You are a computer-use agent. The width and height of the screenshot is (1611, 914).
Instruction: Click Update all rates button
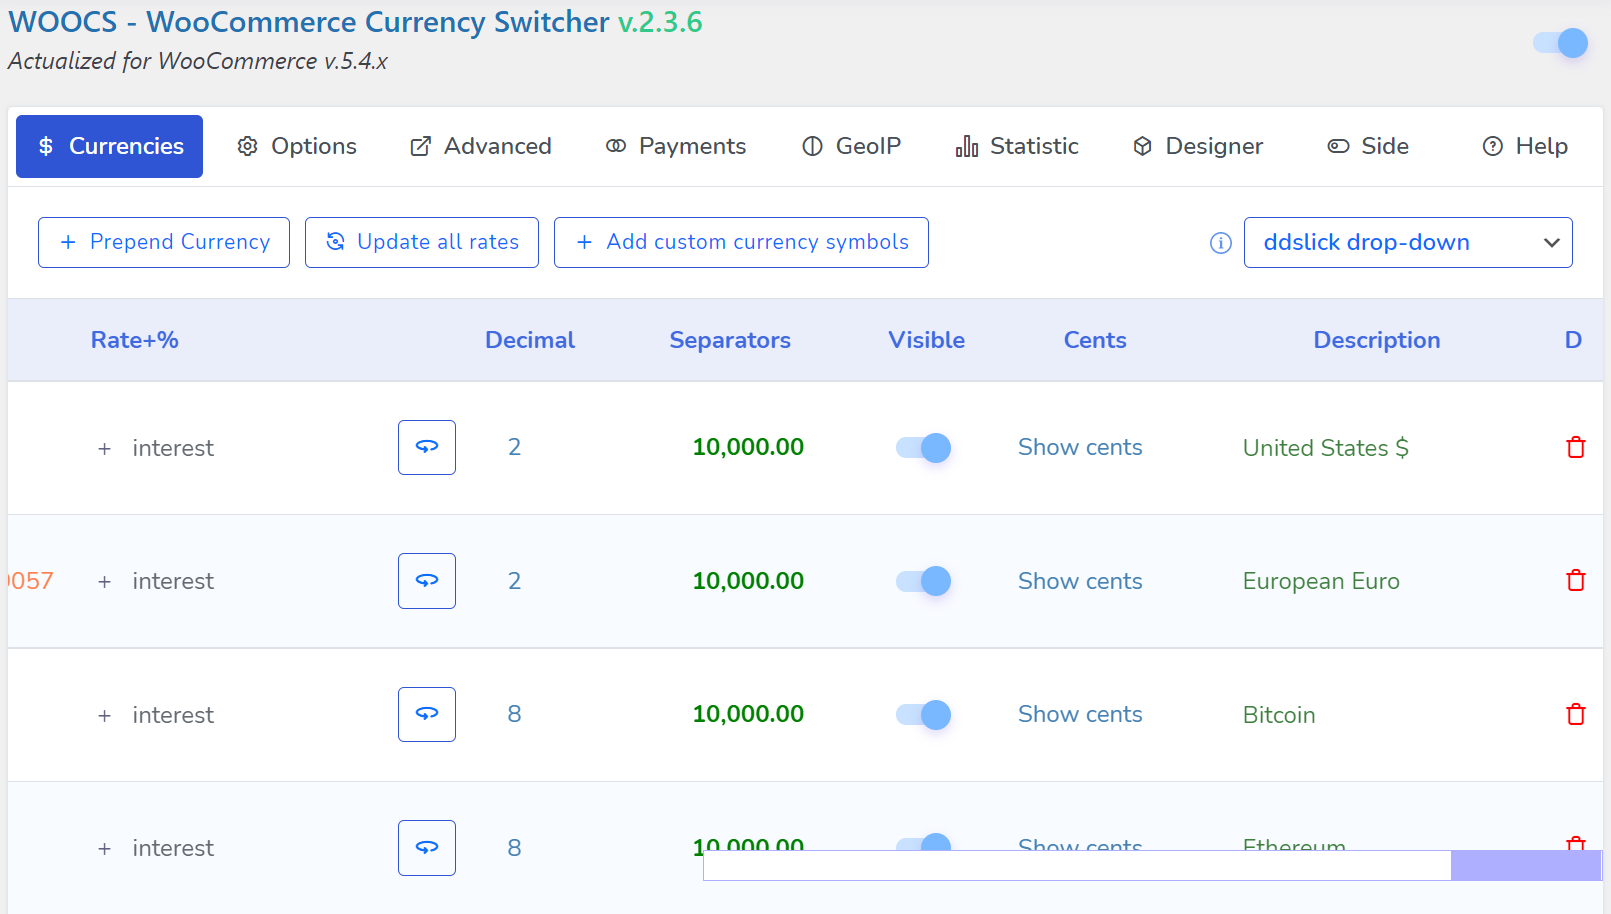pyautogui.click(x=422, y=242)
